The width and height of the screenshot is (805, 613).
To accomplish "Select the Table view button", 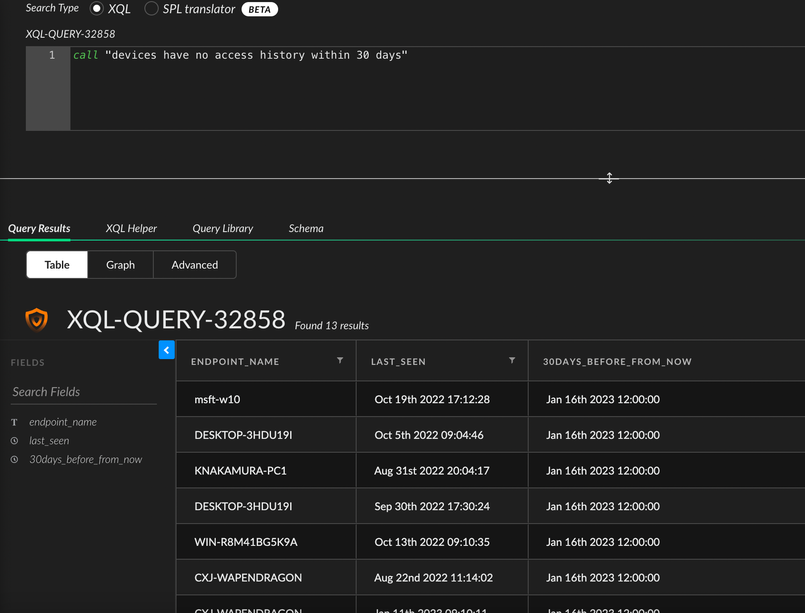I will (x=57, y=265).
